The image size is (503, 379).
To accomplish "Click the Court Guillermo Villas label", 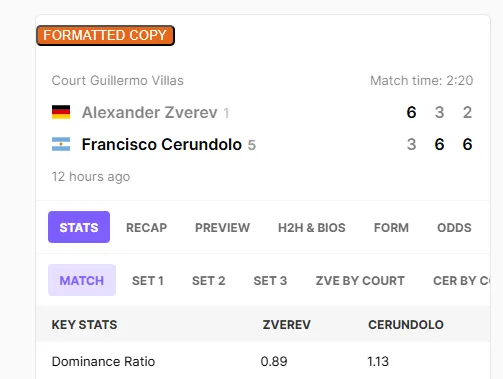I will point(118,81).
